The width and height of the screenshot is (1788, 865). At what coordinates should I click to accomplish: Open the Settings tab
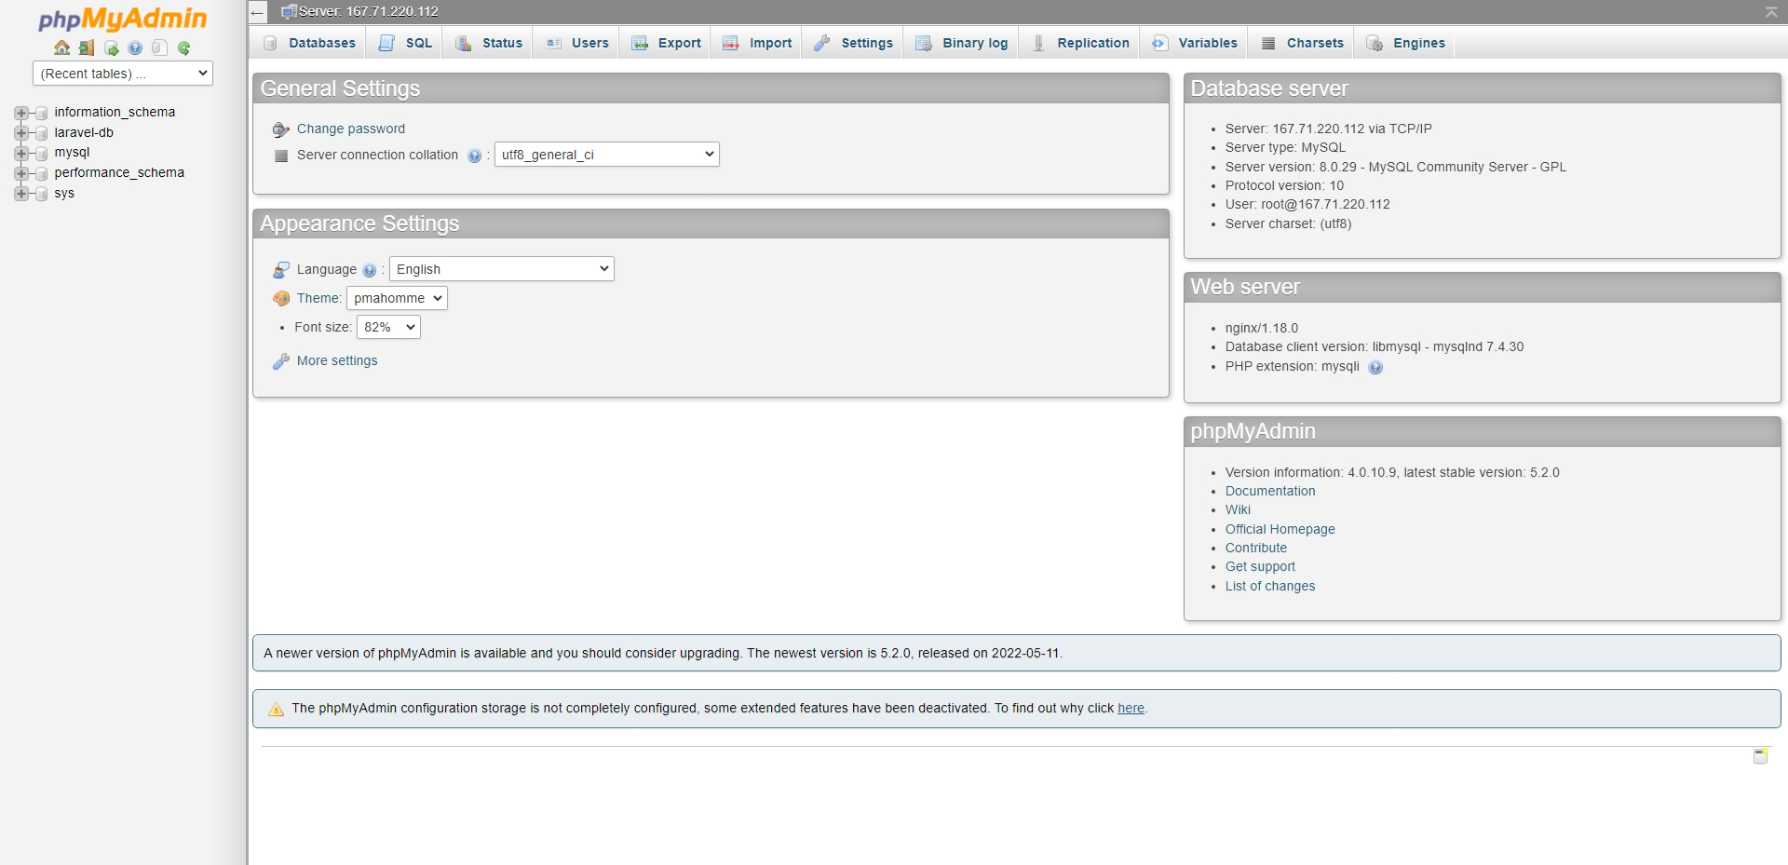pyautogui.click(x=853, y=43)
